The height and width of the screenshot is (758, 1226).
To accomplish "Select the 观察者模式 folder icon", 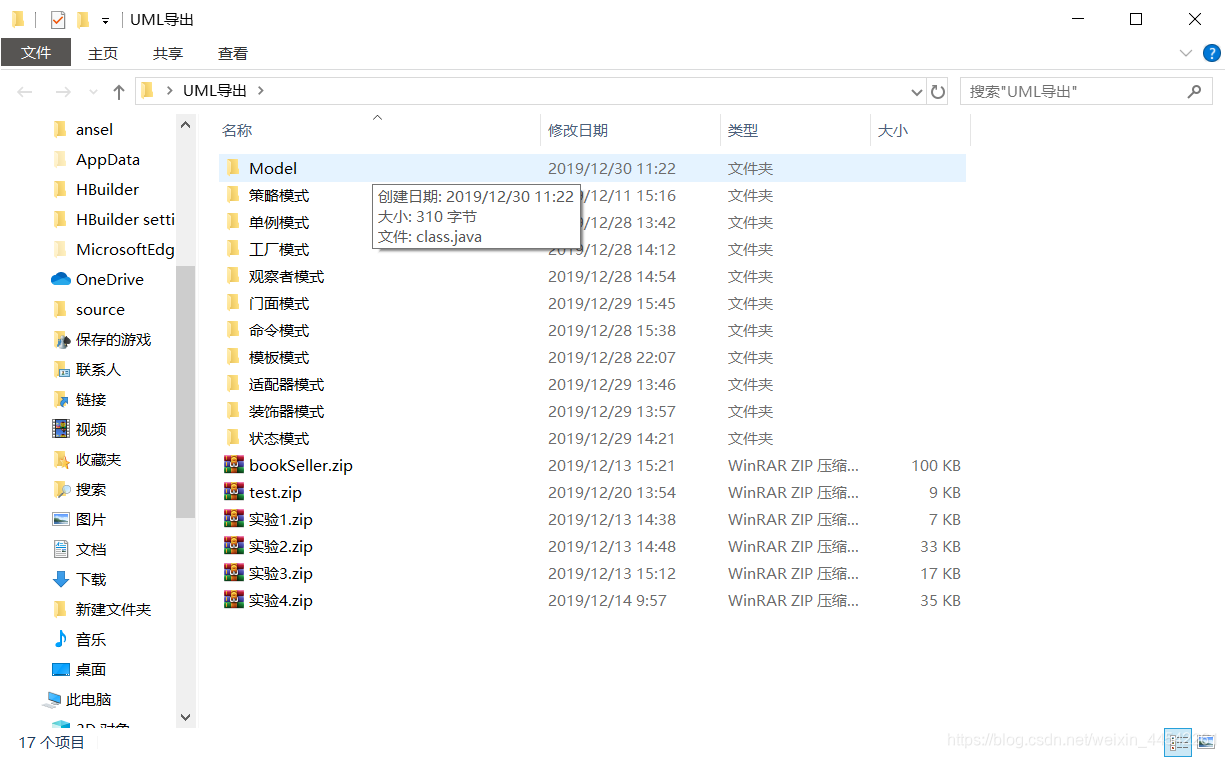I will pyautogui.click(x=233, y=276).
